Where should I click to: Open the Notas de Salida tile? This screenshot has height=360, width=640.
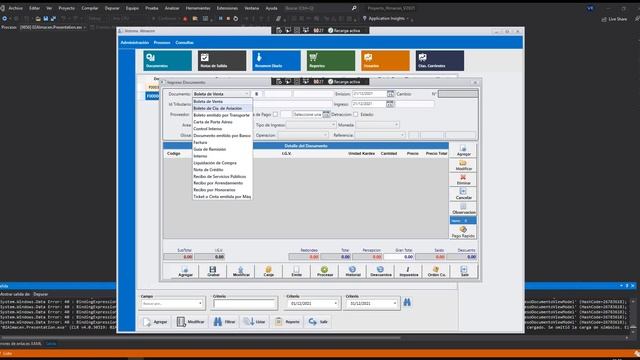coord(222,60)
